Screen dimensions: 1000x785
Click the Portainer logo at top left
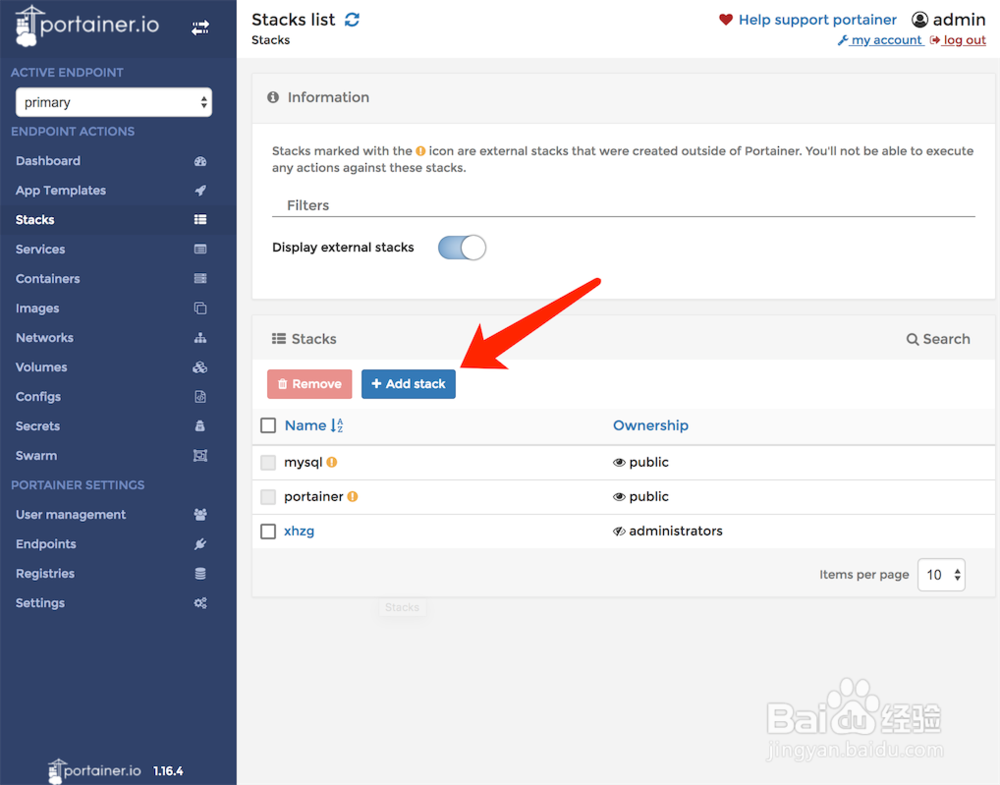coord(87,26)
